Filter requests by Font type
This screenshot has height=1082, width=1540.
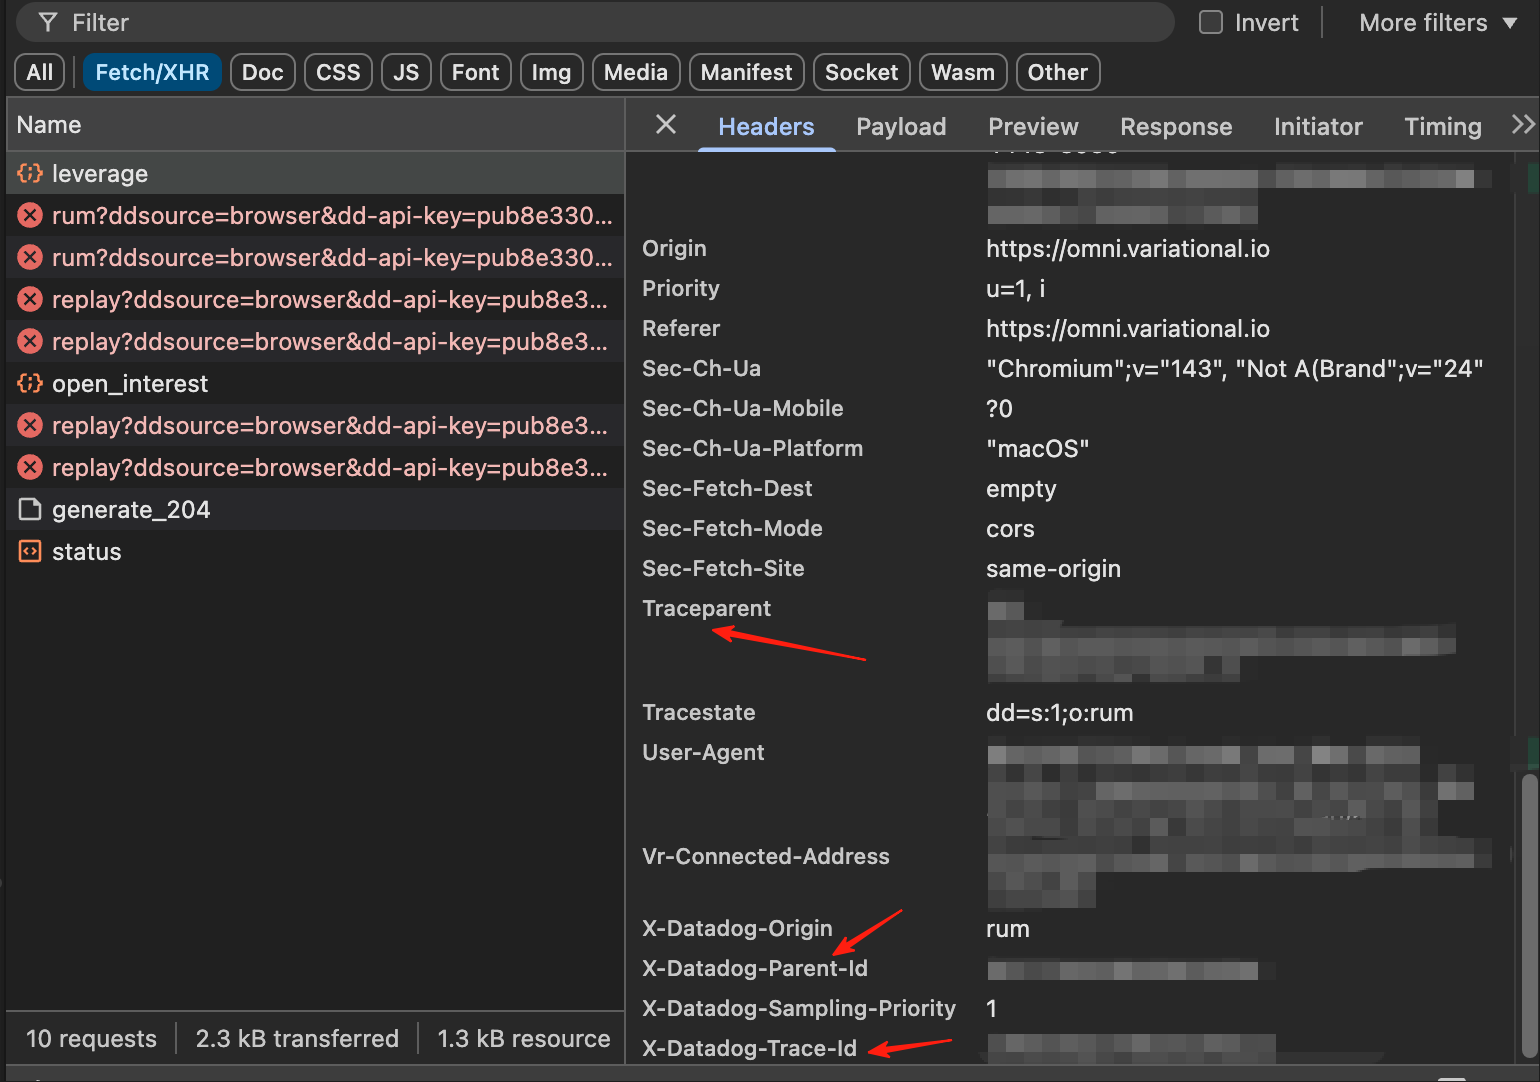(475, 72)
